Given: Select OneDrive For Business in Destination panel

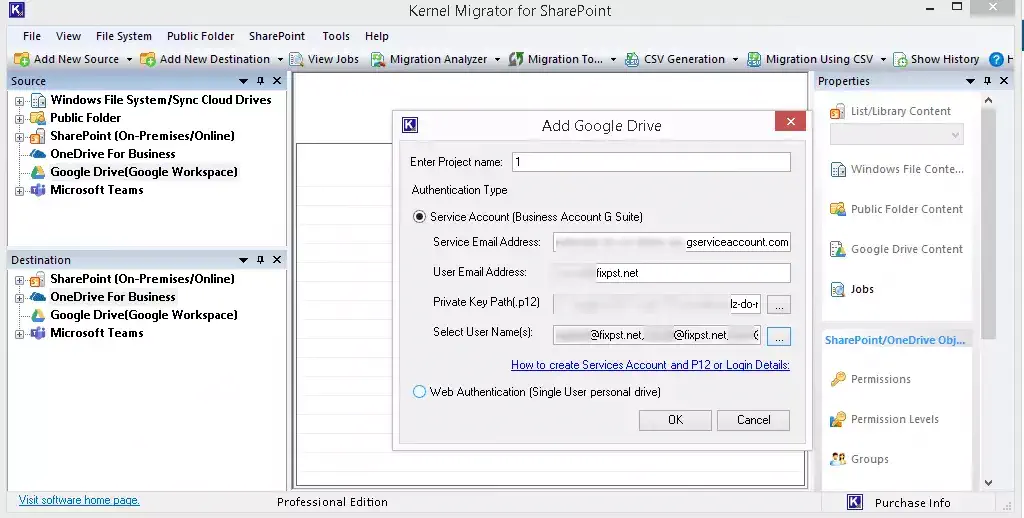Looking at the screenshot, I should pyautogui.click(x=113, y=297).
